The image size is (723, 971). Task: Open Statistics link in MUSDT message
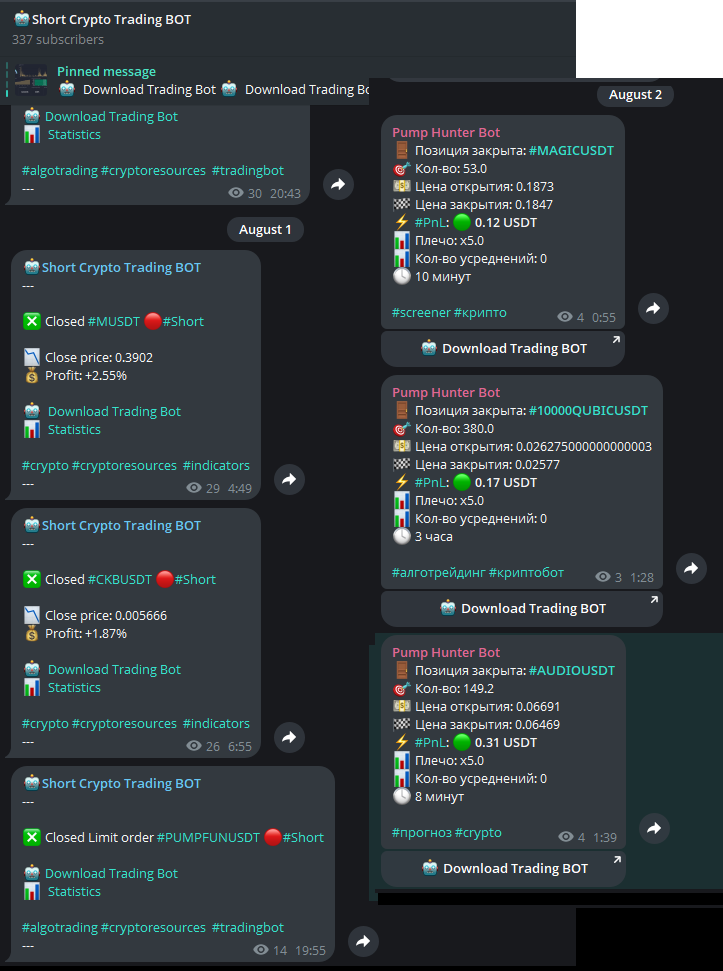point(74,429)
